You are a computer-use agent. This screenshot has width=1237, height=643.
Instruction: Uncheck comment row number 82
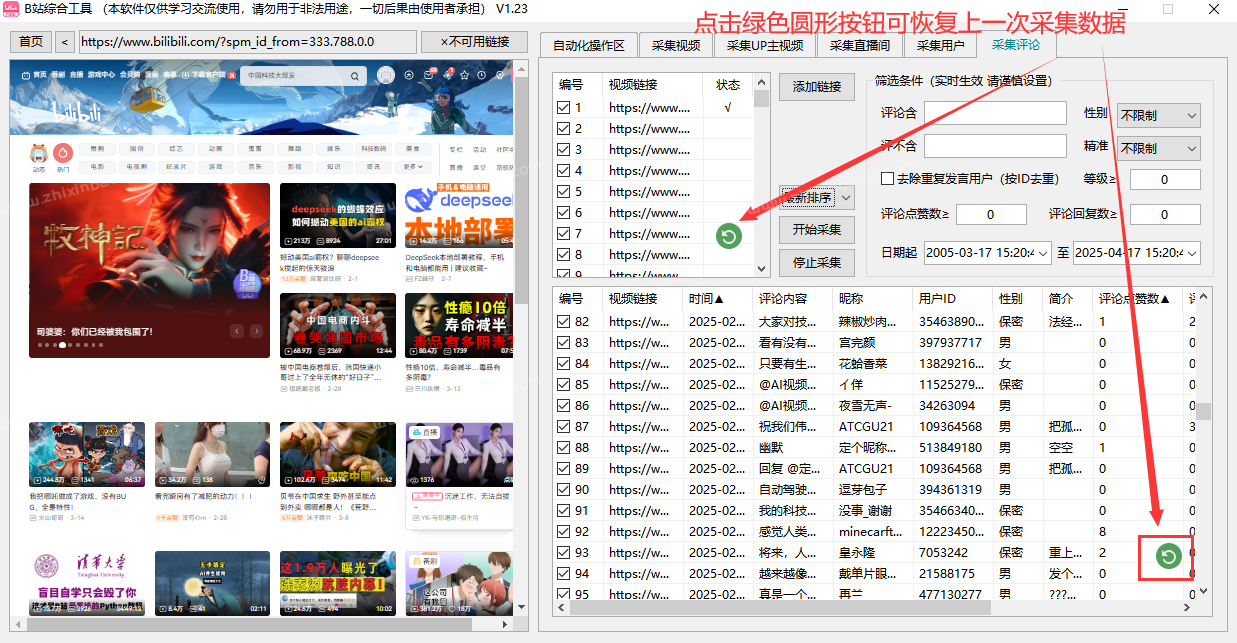click(x=562, y=321)
